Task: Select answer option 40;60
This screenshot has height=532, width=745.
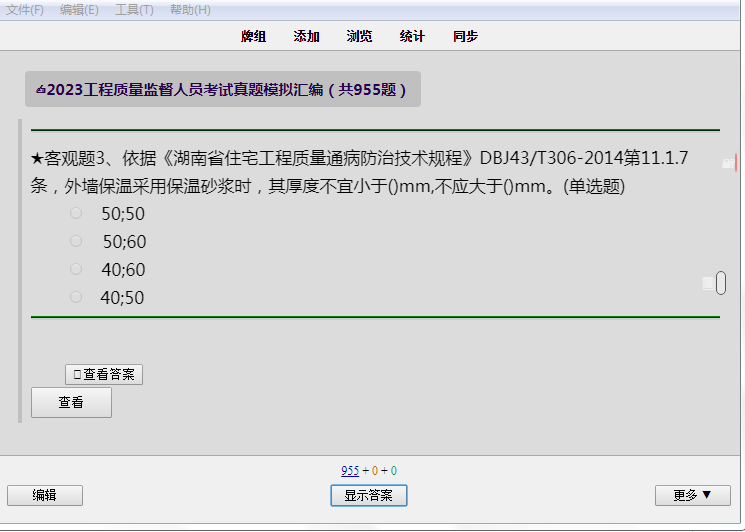Action: [x=76, y=269]
